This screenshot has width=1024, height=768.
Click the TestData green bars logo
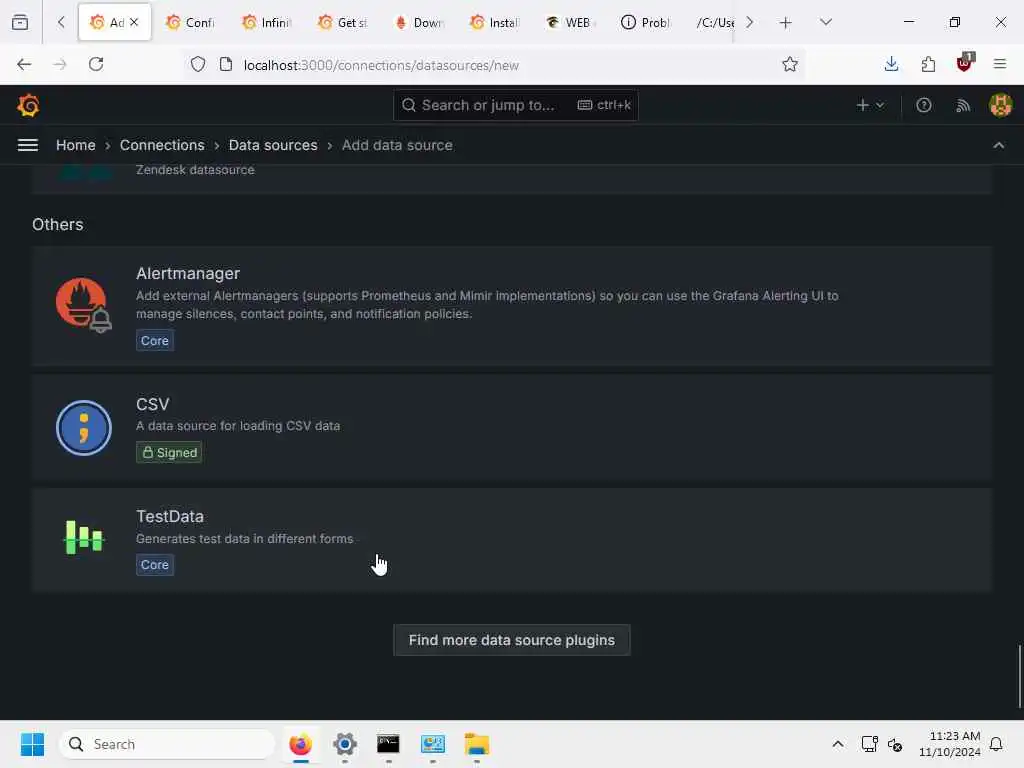[x=84, y=537]
